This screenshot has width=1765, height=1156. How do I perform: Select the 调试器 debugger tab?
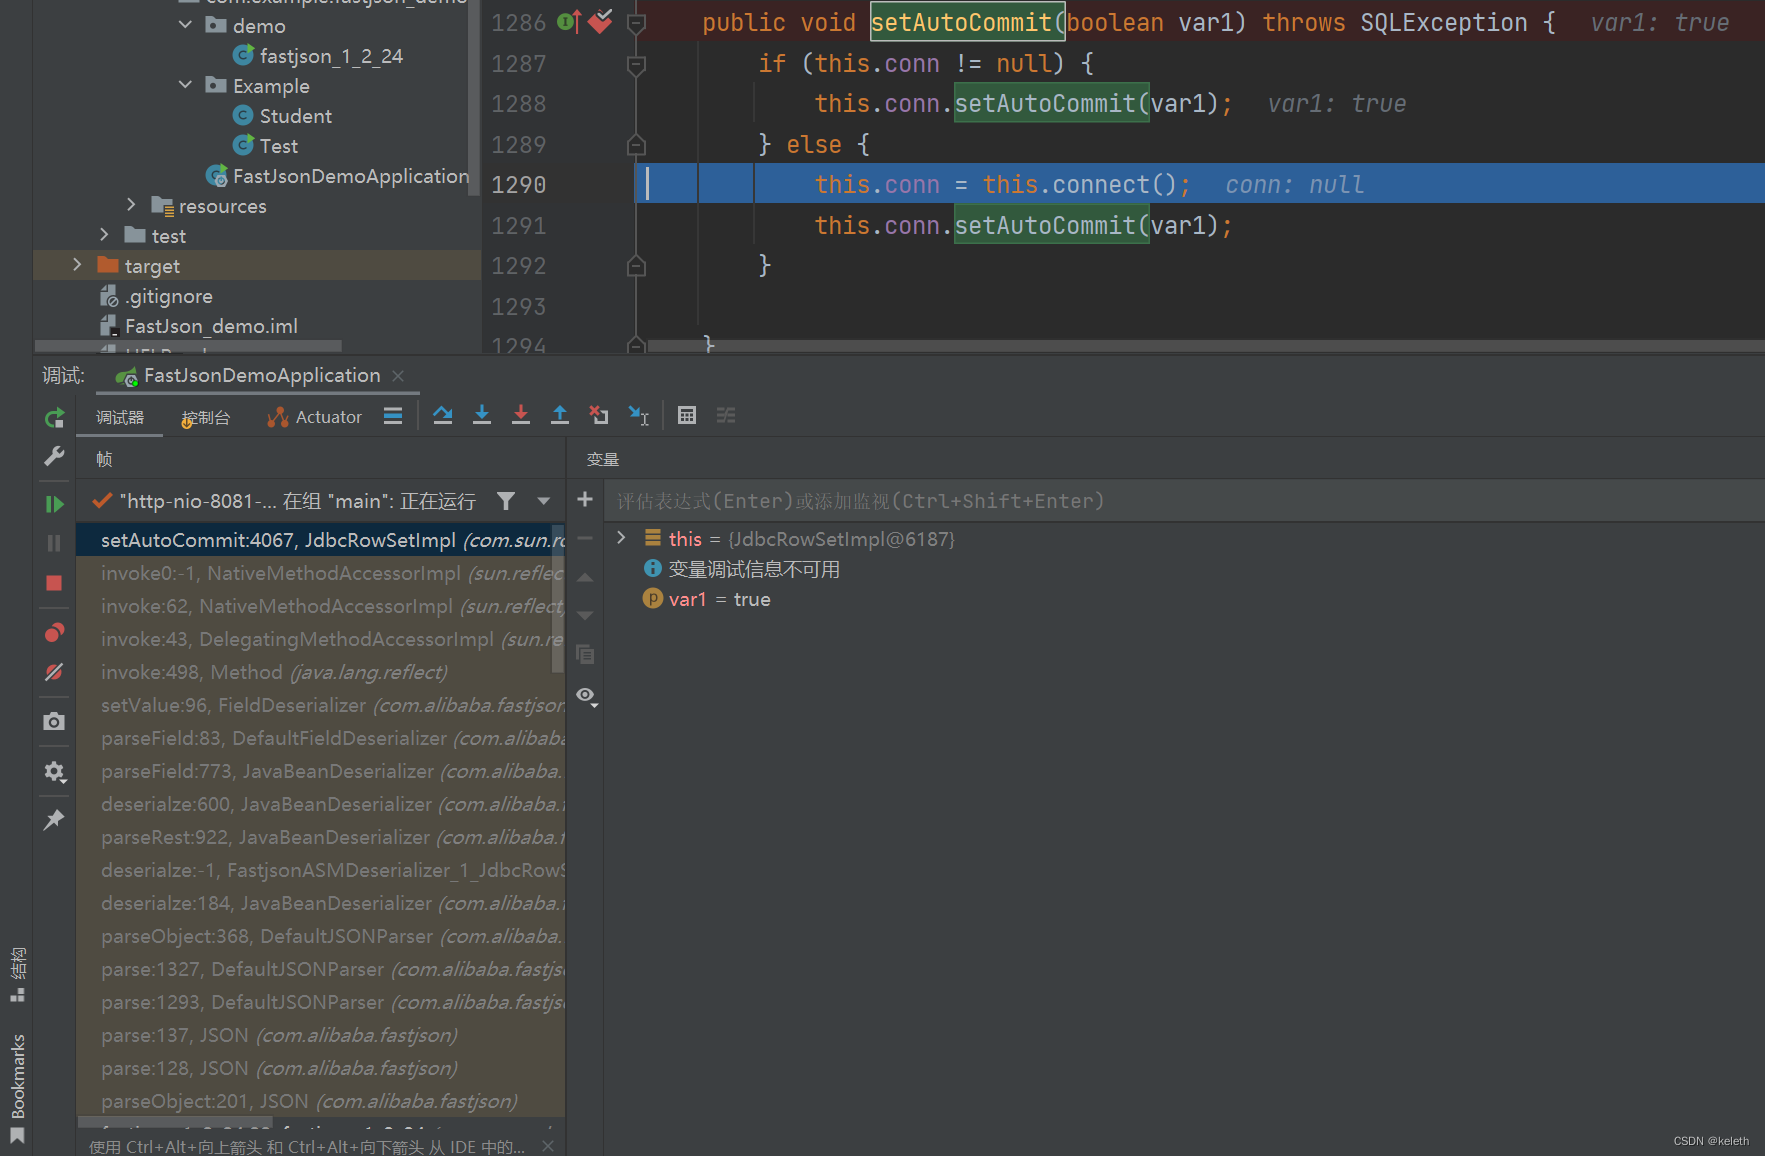(120, 418)
